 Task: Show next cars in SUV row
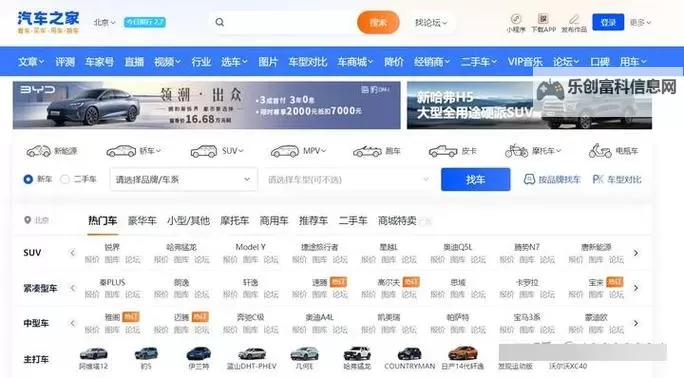click(636, 253)
